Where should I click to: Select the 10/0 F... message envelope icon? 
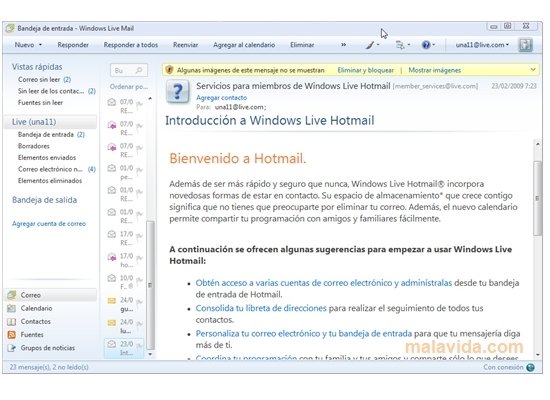click(112, 278)
